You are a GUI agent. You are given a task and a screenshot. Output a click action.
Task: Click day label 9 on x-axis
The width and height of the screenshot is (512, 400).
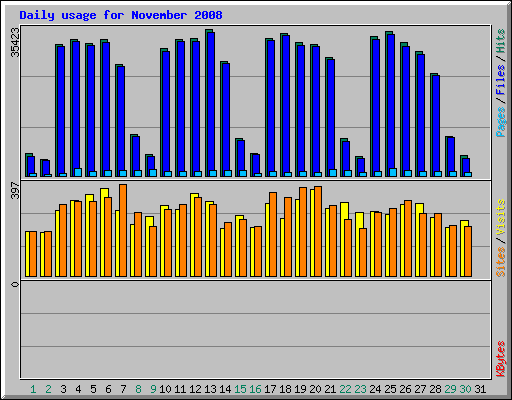153,389
